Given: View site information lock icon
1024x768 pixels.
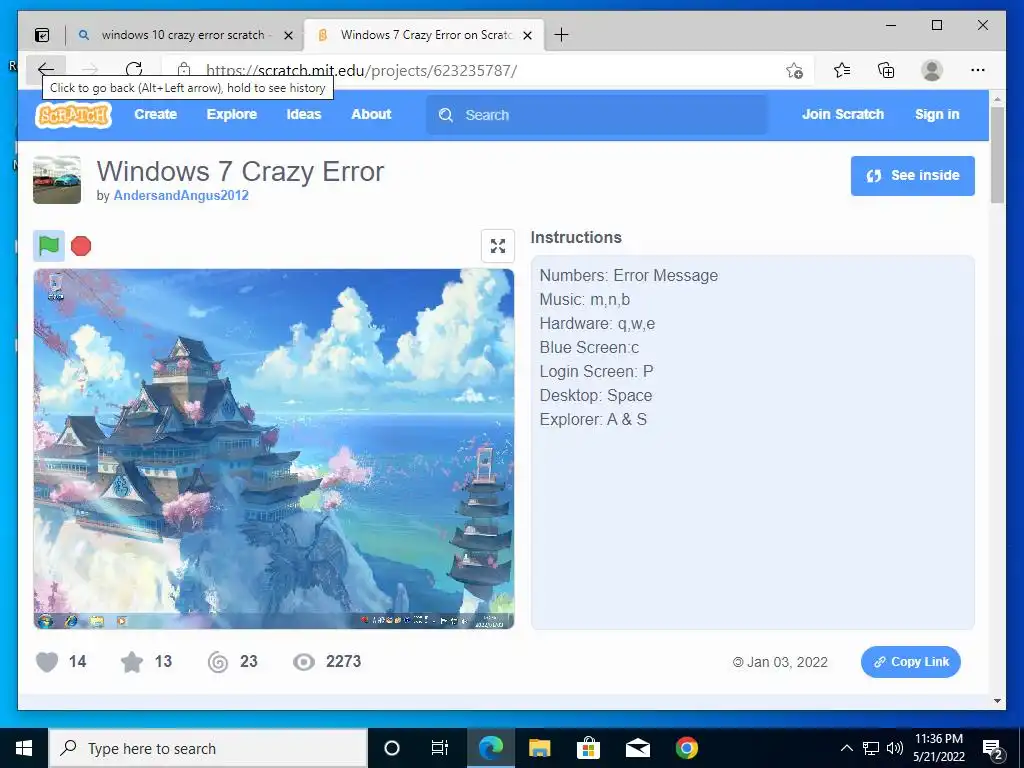Looking at the screenshot, I should 184,70.
